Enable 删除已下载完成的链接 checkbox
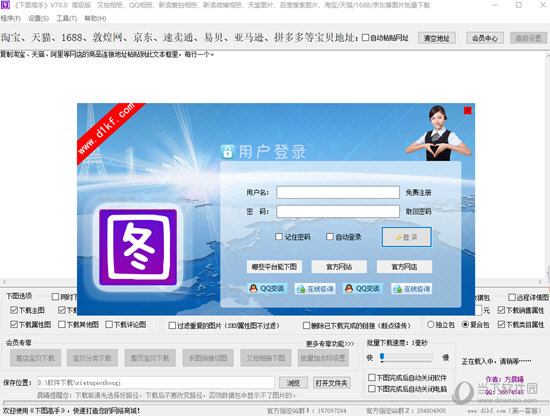 point(307,326)
